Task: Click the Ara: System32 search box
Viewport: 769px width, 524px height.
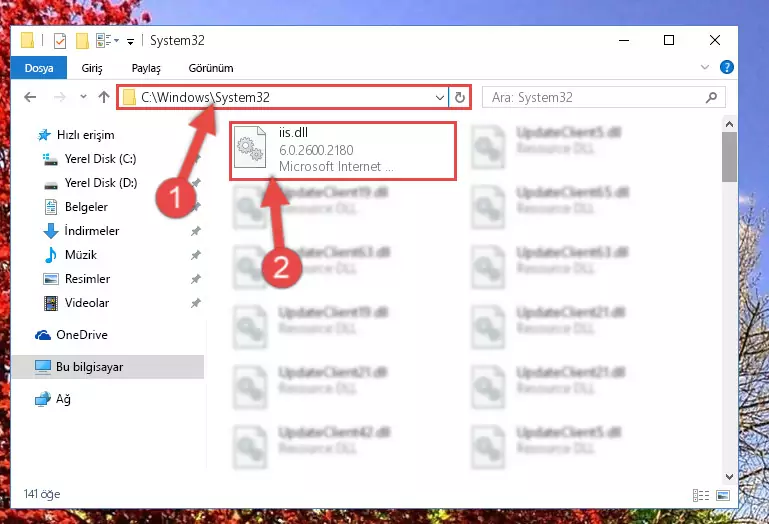Action: [x=603, y=97]
